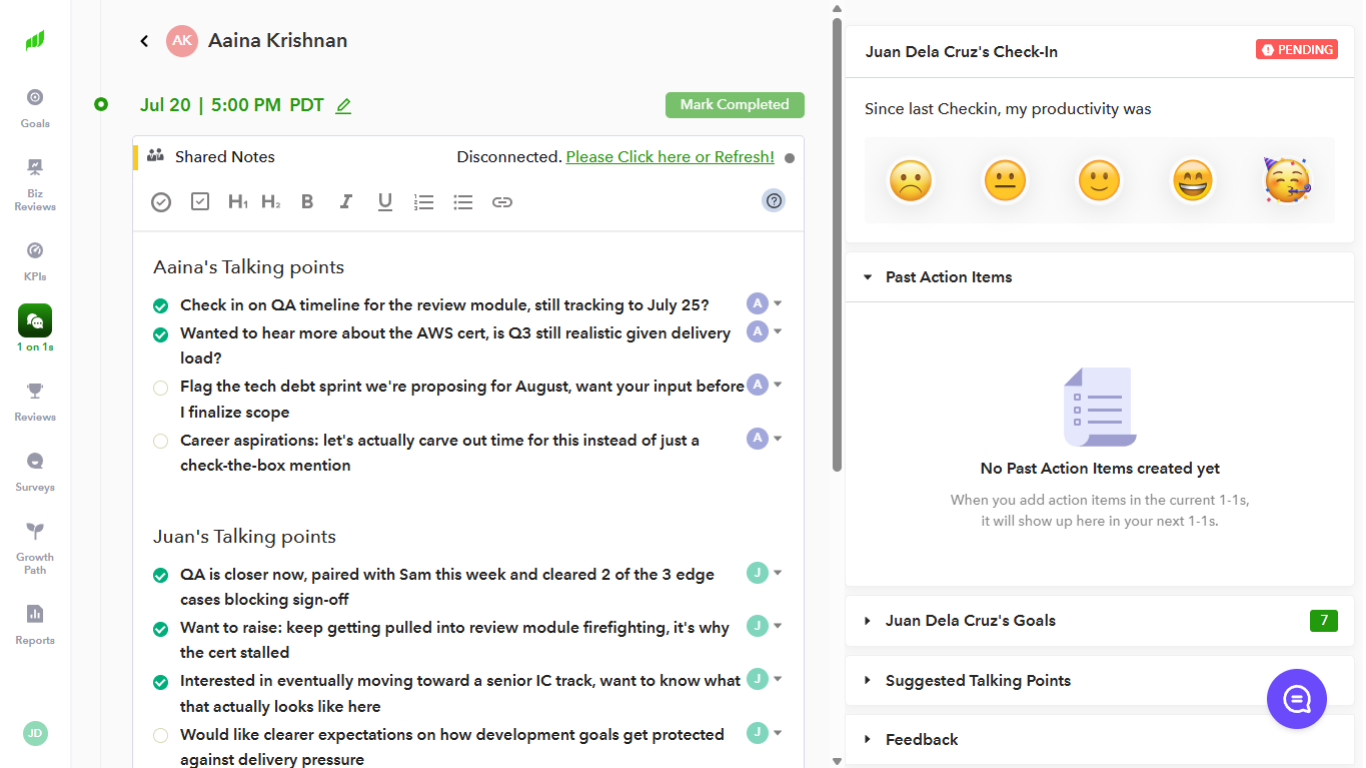Insert a link using the toolbar link icon
Viewport: 1366px width, 768px height.
point(502,202)
